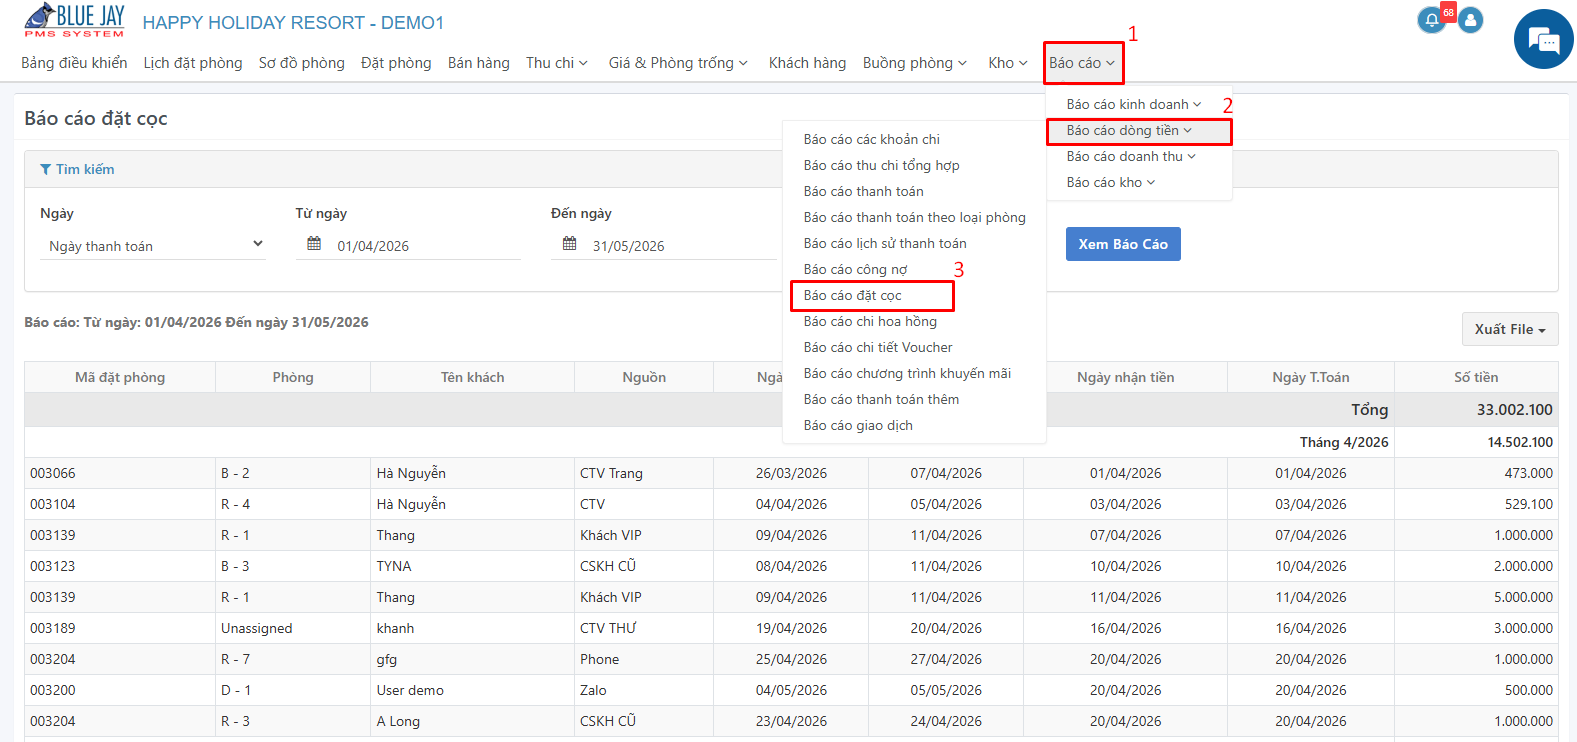Click the Từ ngày date field 01/04/2026

[x=408, y=245]
